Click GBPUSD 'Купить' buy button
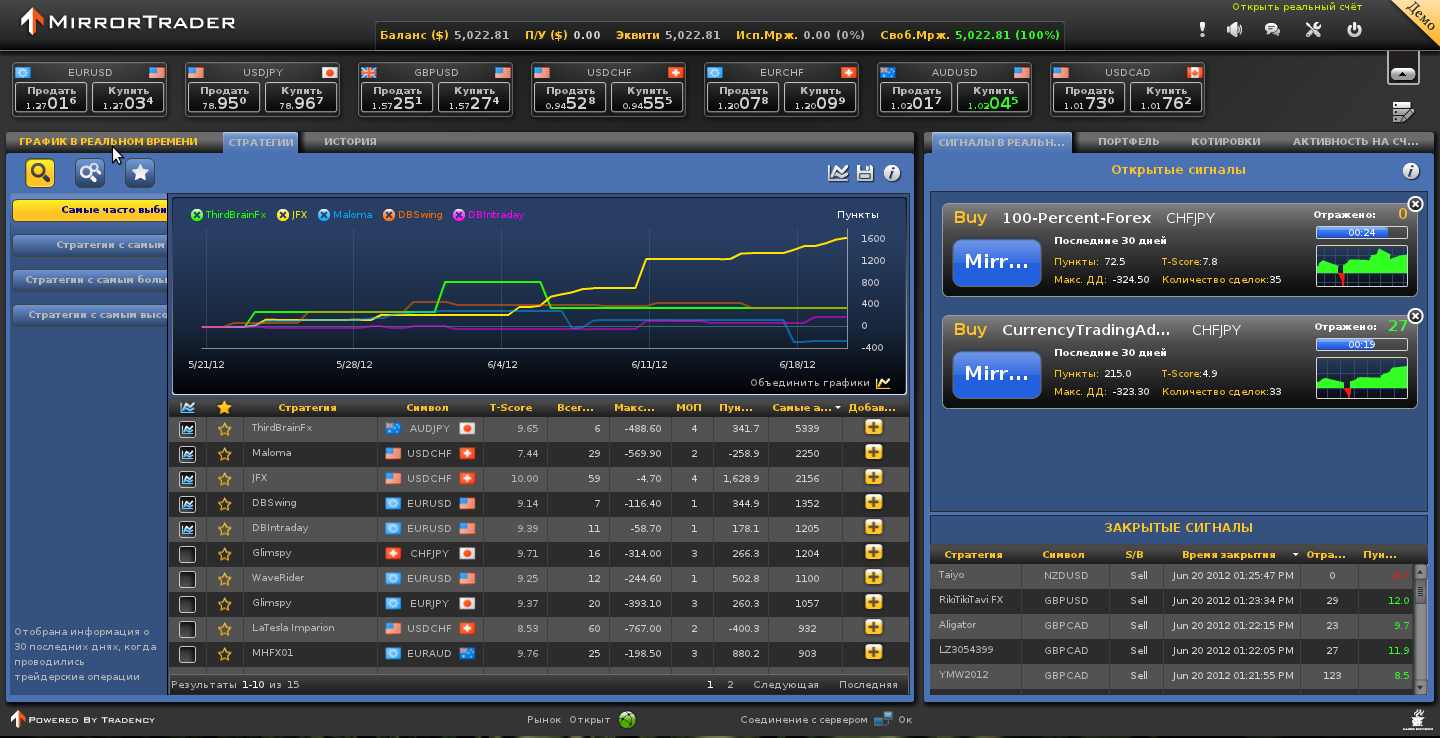Screen dimensions: 1440x738 [x=474, y=97]
